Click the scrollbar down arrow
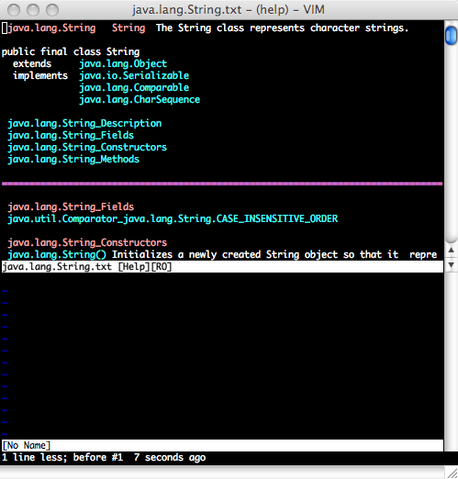Screen dimensions: 458x479 (451, 265)
